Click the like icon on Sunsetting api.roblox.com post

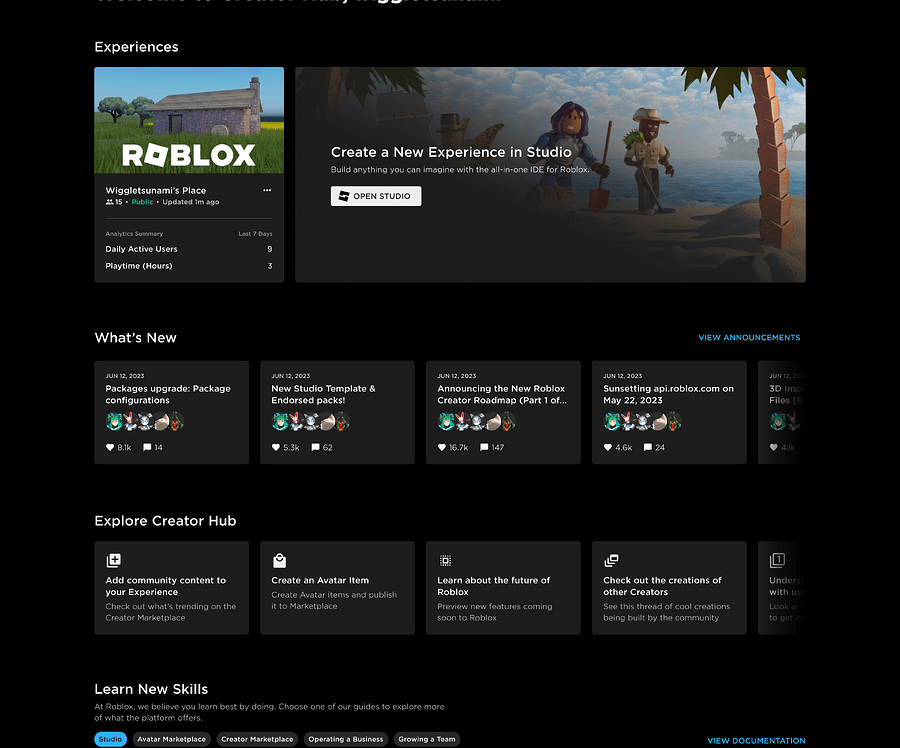click(606, 447)
